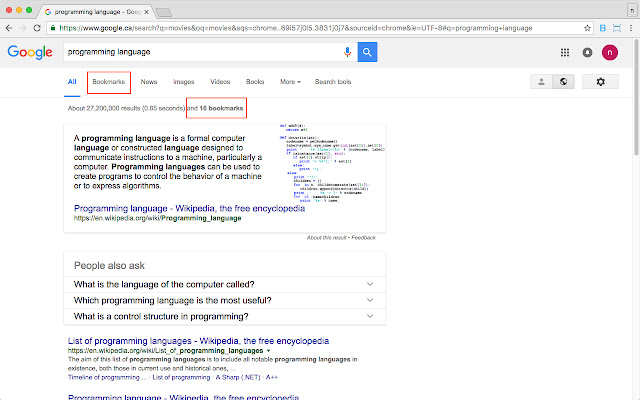Click the browser back arrow
This screenshot has width=640, height=400.
(x=9, y=28)
